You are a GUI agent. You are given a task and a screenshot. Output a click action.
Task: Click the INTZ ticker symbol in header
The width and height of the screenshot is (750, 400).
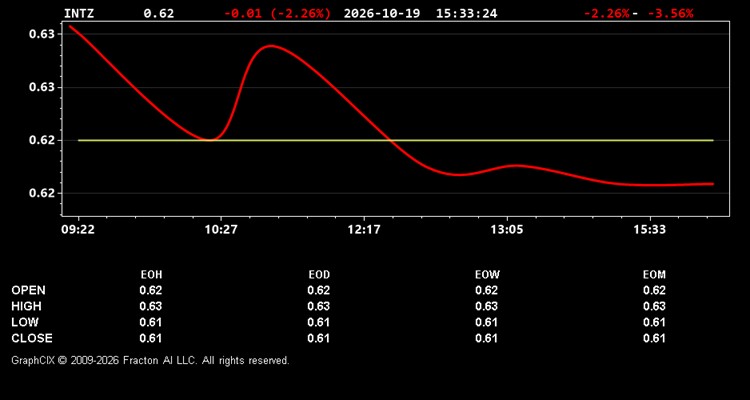click(x=79, y=13)
